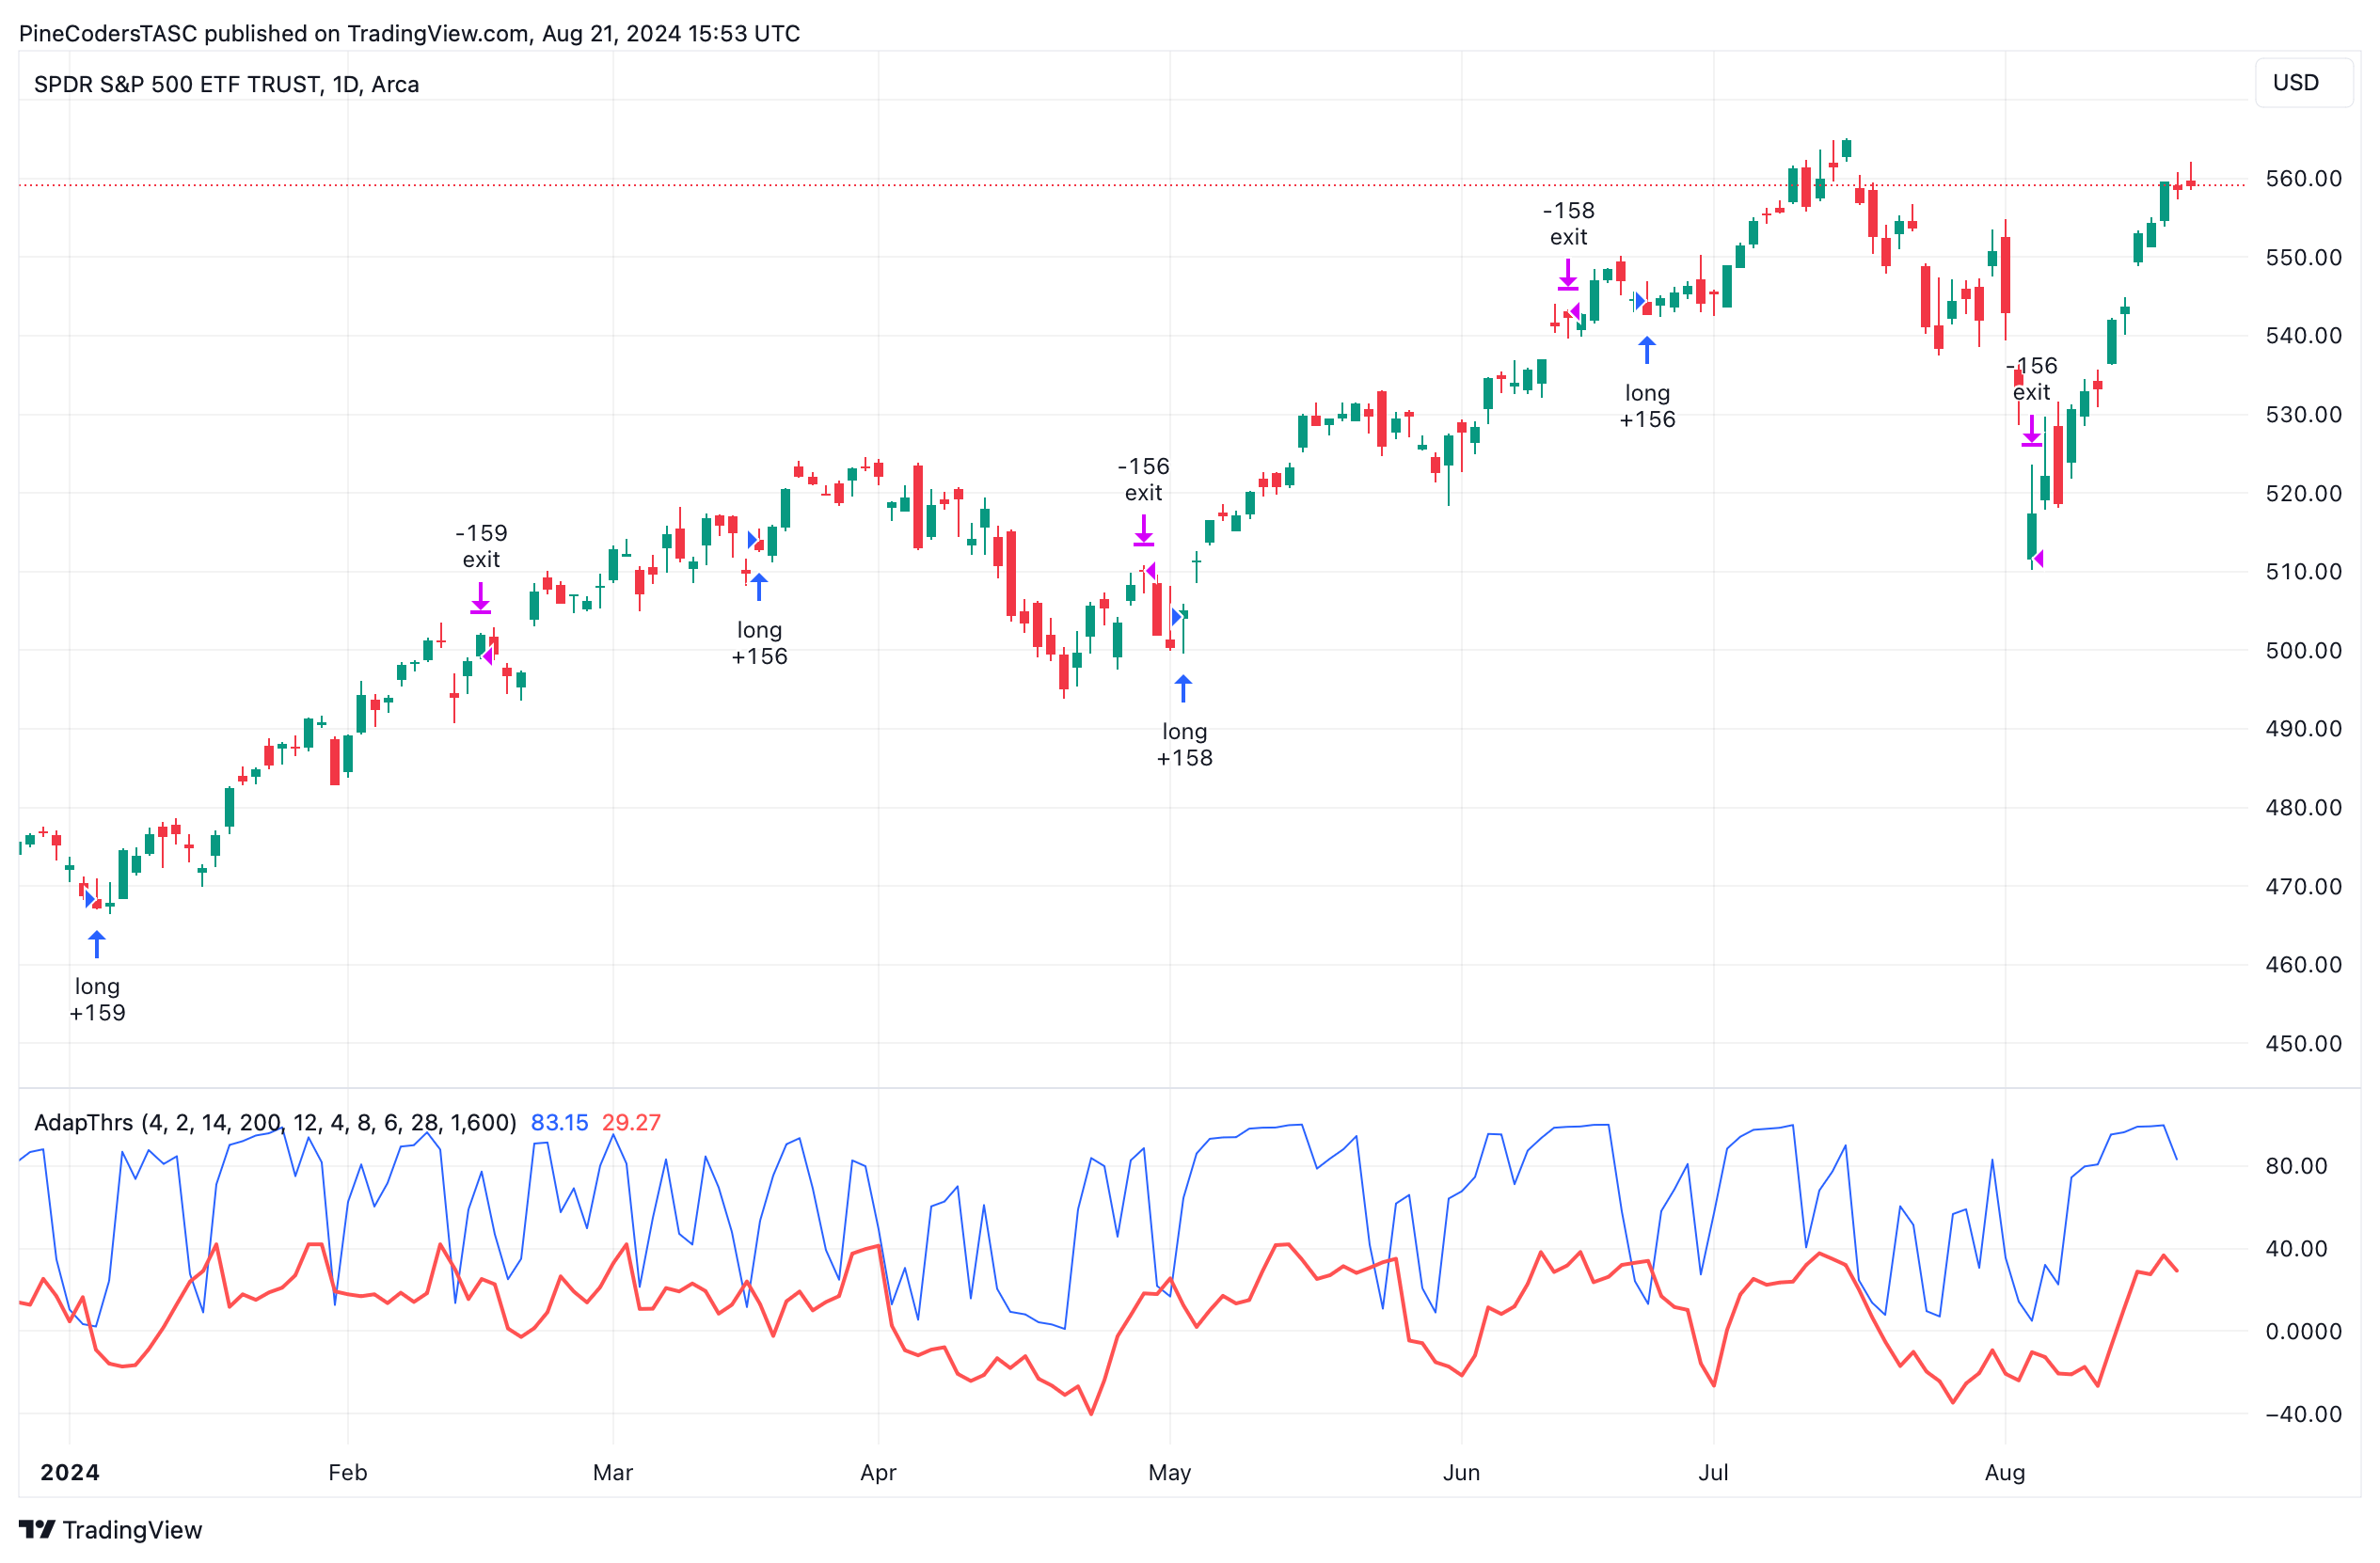The image size is (2380, 1563).
Task: Click the 560.00 price axis label
Action: pos(2303,179)
